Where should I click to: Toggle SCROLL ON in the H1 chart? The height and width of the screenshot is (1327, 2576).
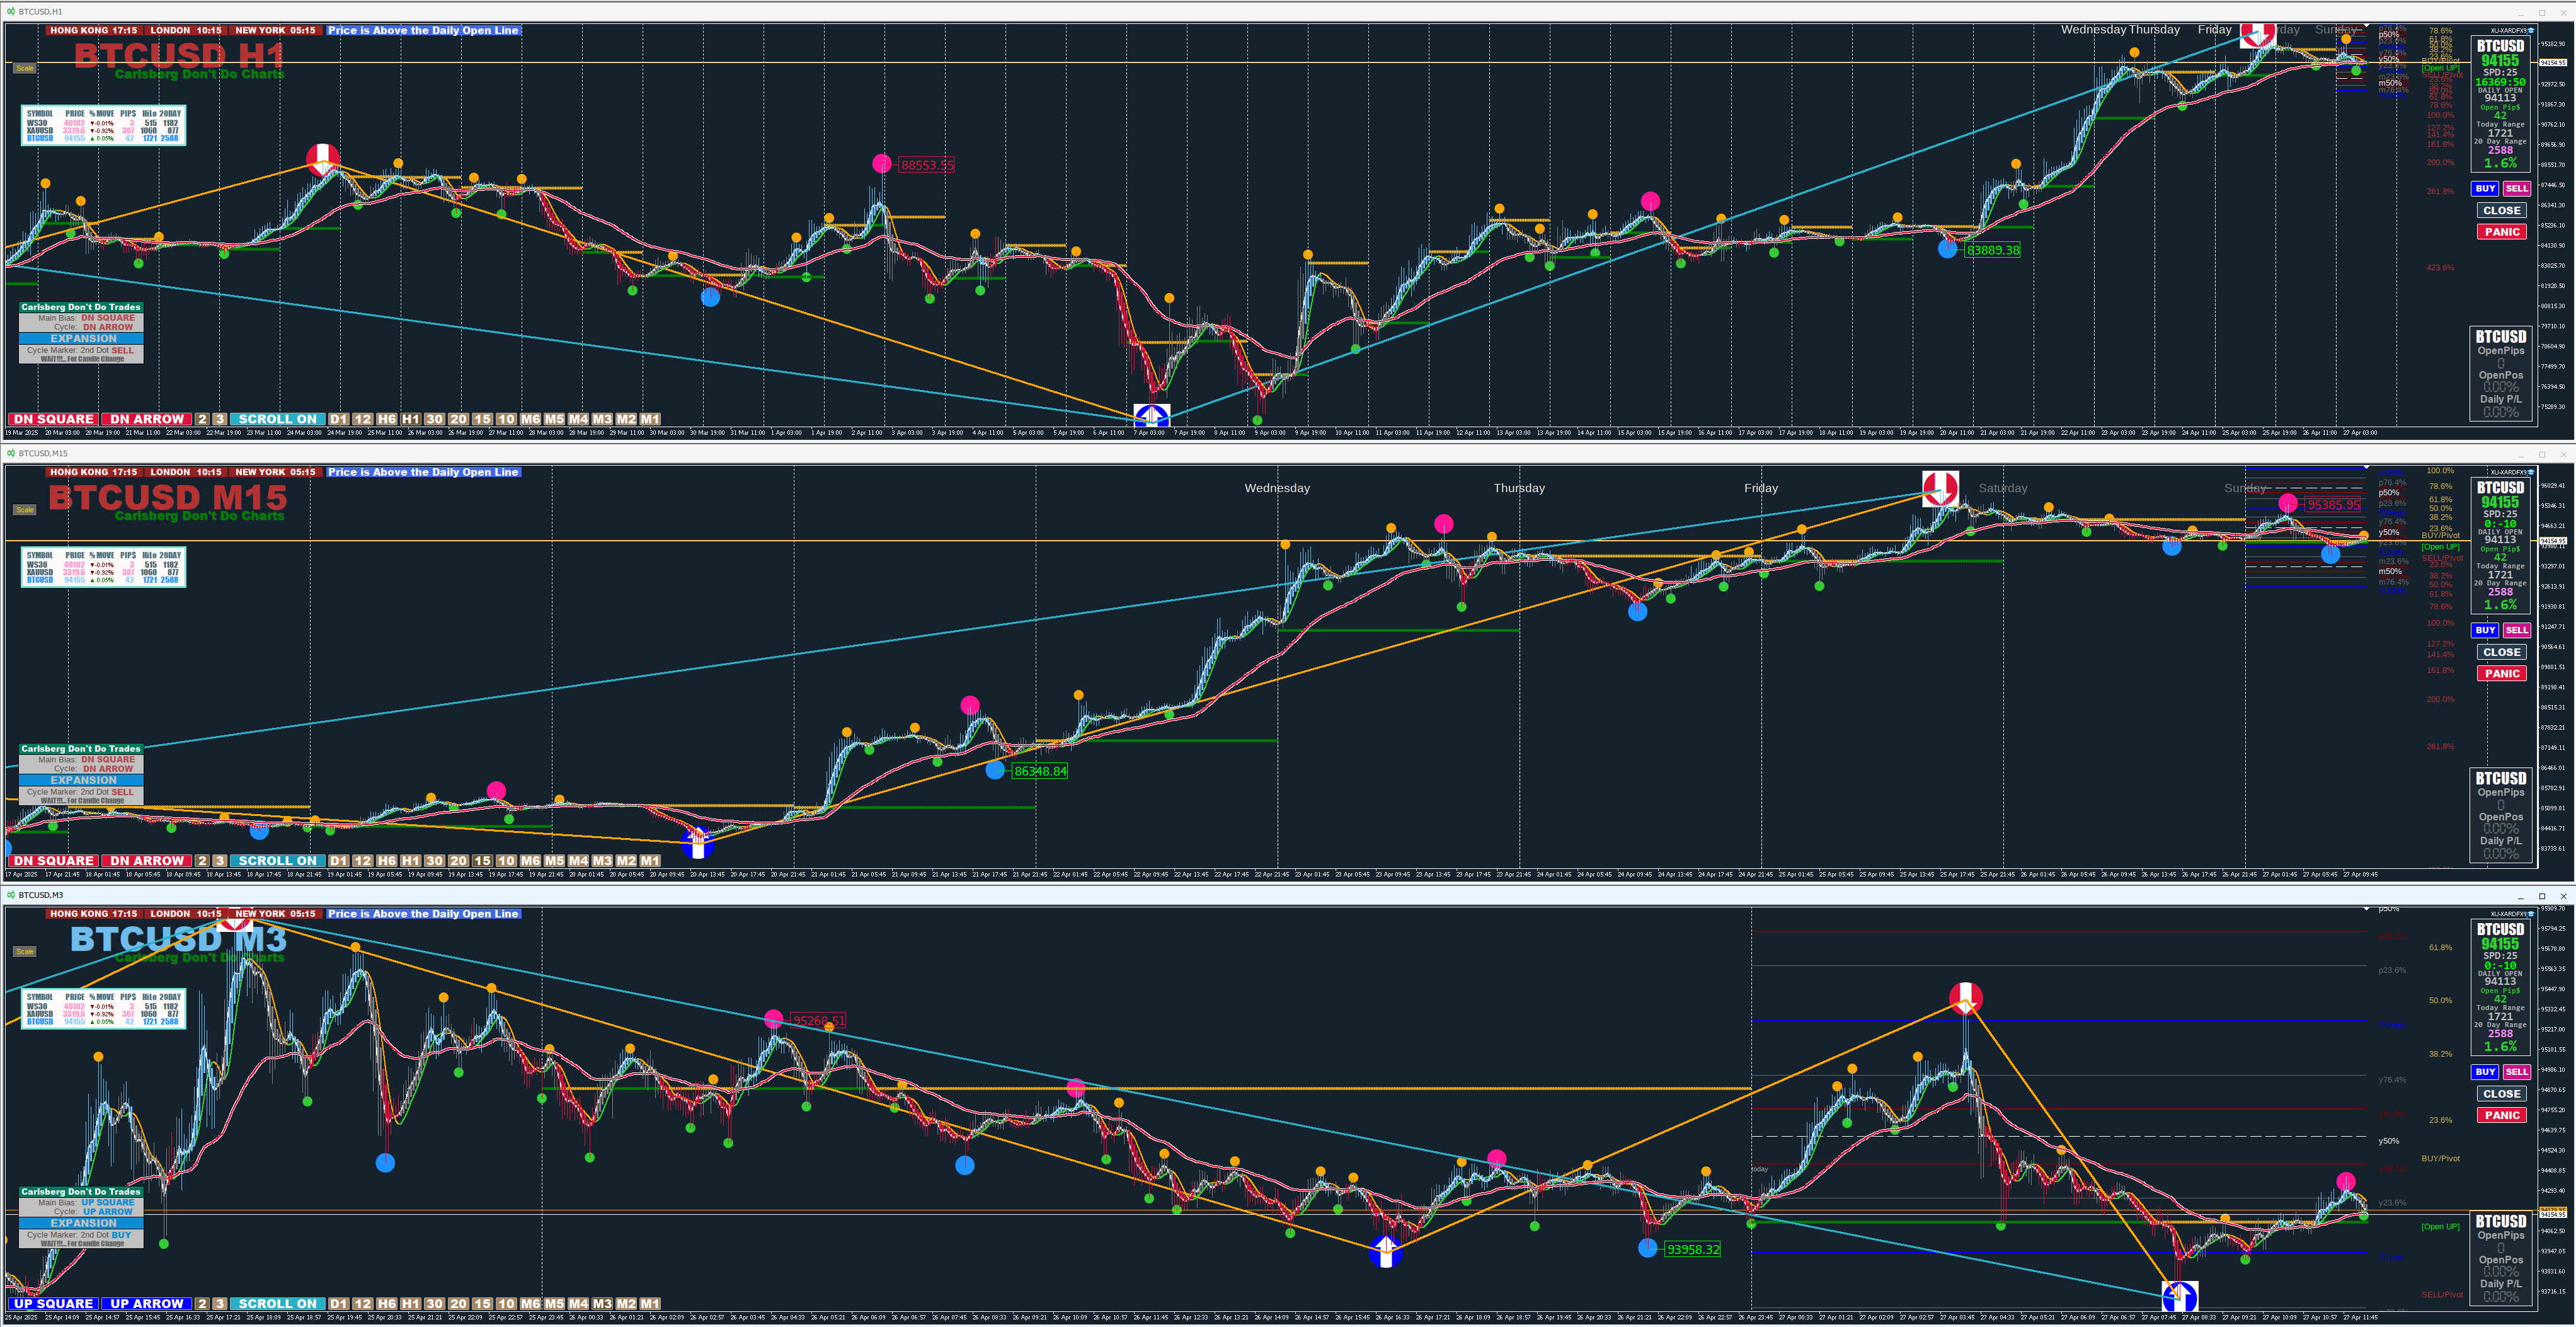point(277,419)
